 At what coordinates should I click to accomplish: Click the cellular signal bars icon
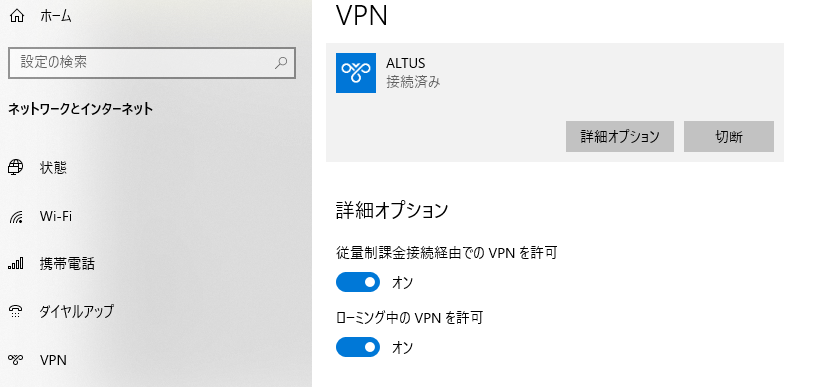16,264
